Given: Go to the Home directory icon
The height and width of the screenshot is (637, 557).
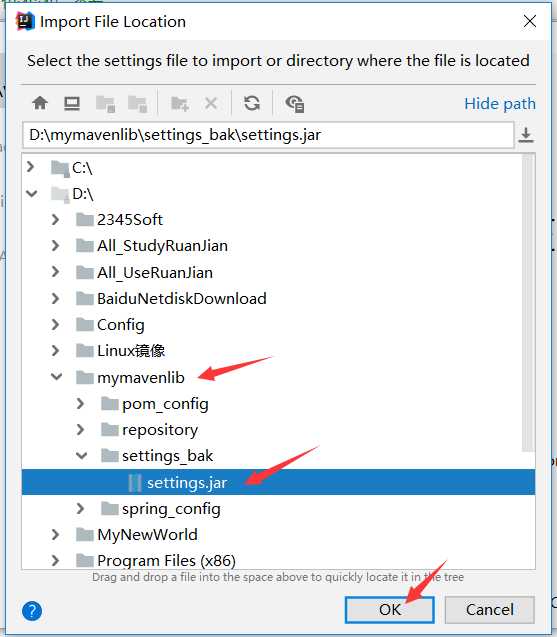Looking at the screenshot, I should pos(40,103).
